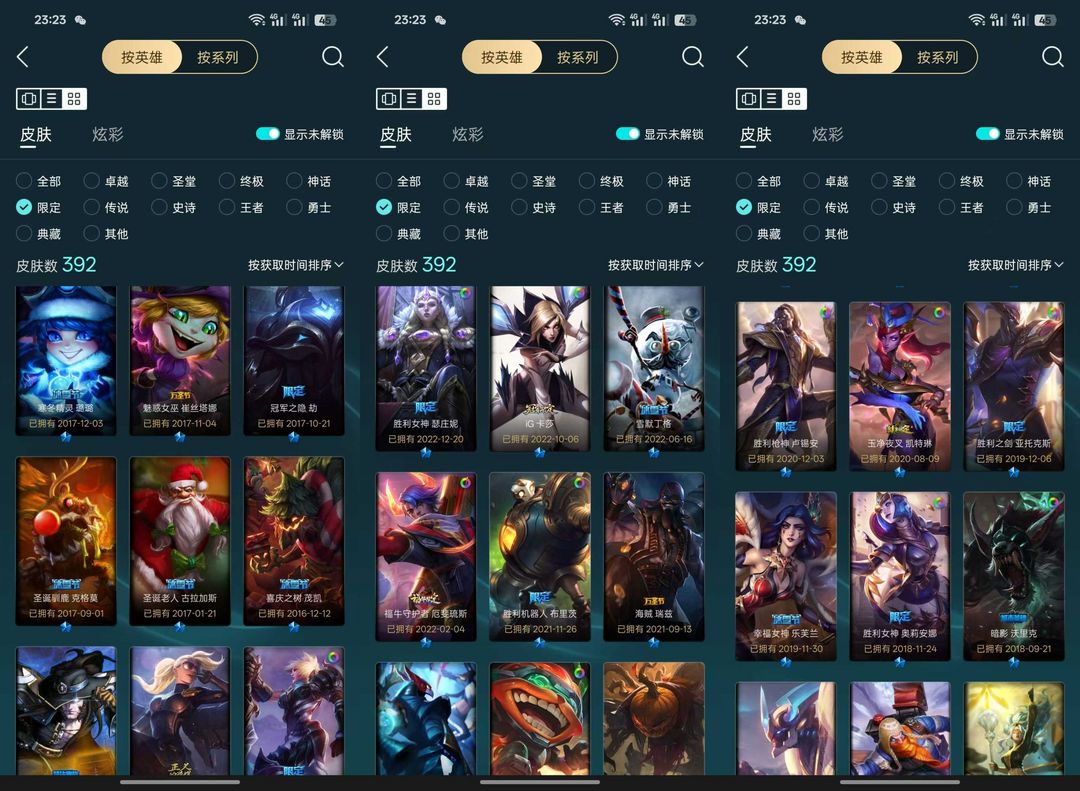Open search in the rightmost phone screen
This screenshot has height=791, width=1080.
coord(1052,56)
